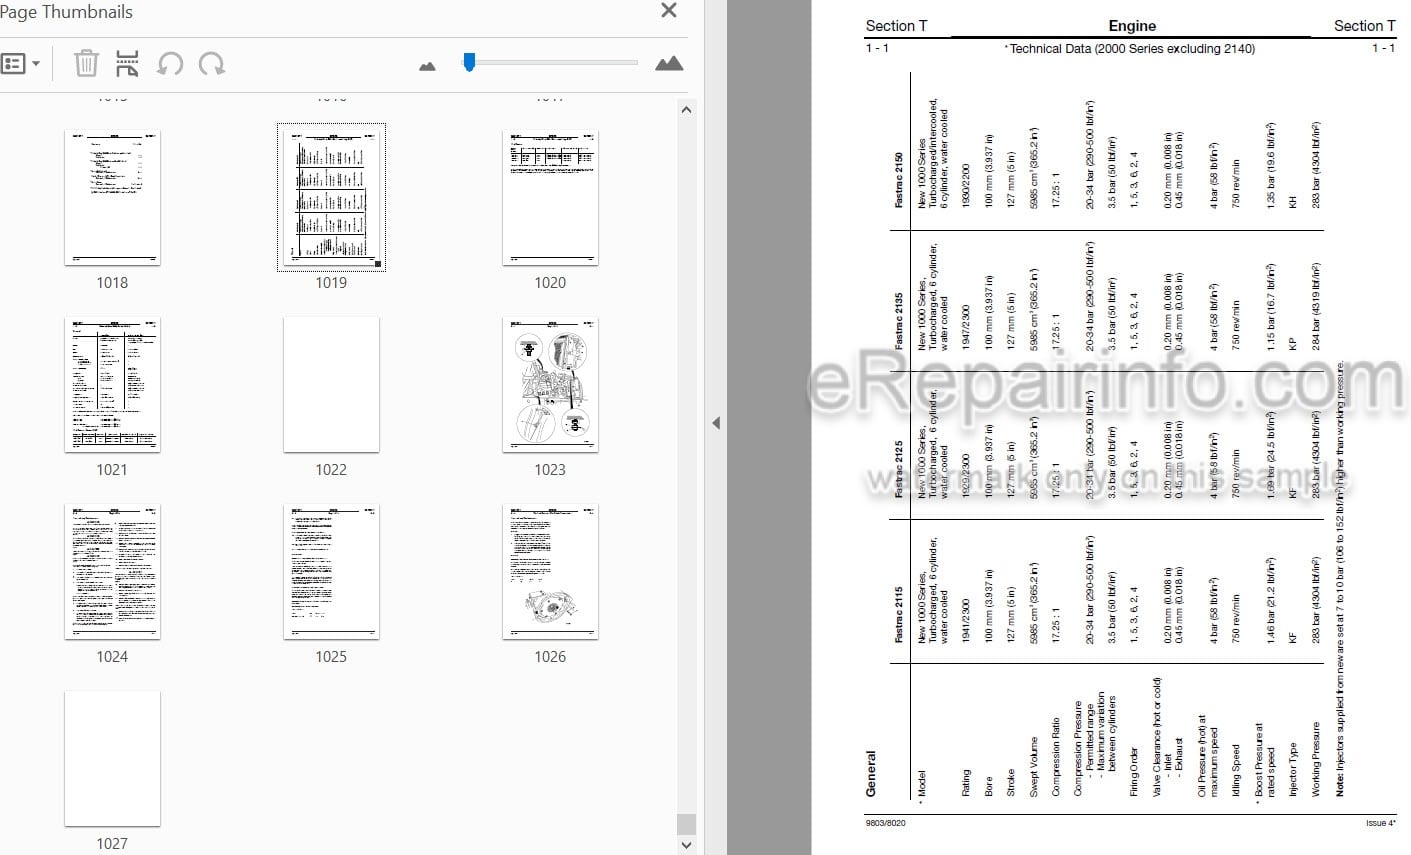Select page thumbnail 1023 with diagram

coord(550,385)
